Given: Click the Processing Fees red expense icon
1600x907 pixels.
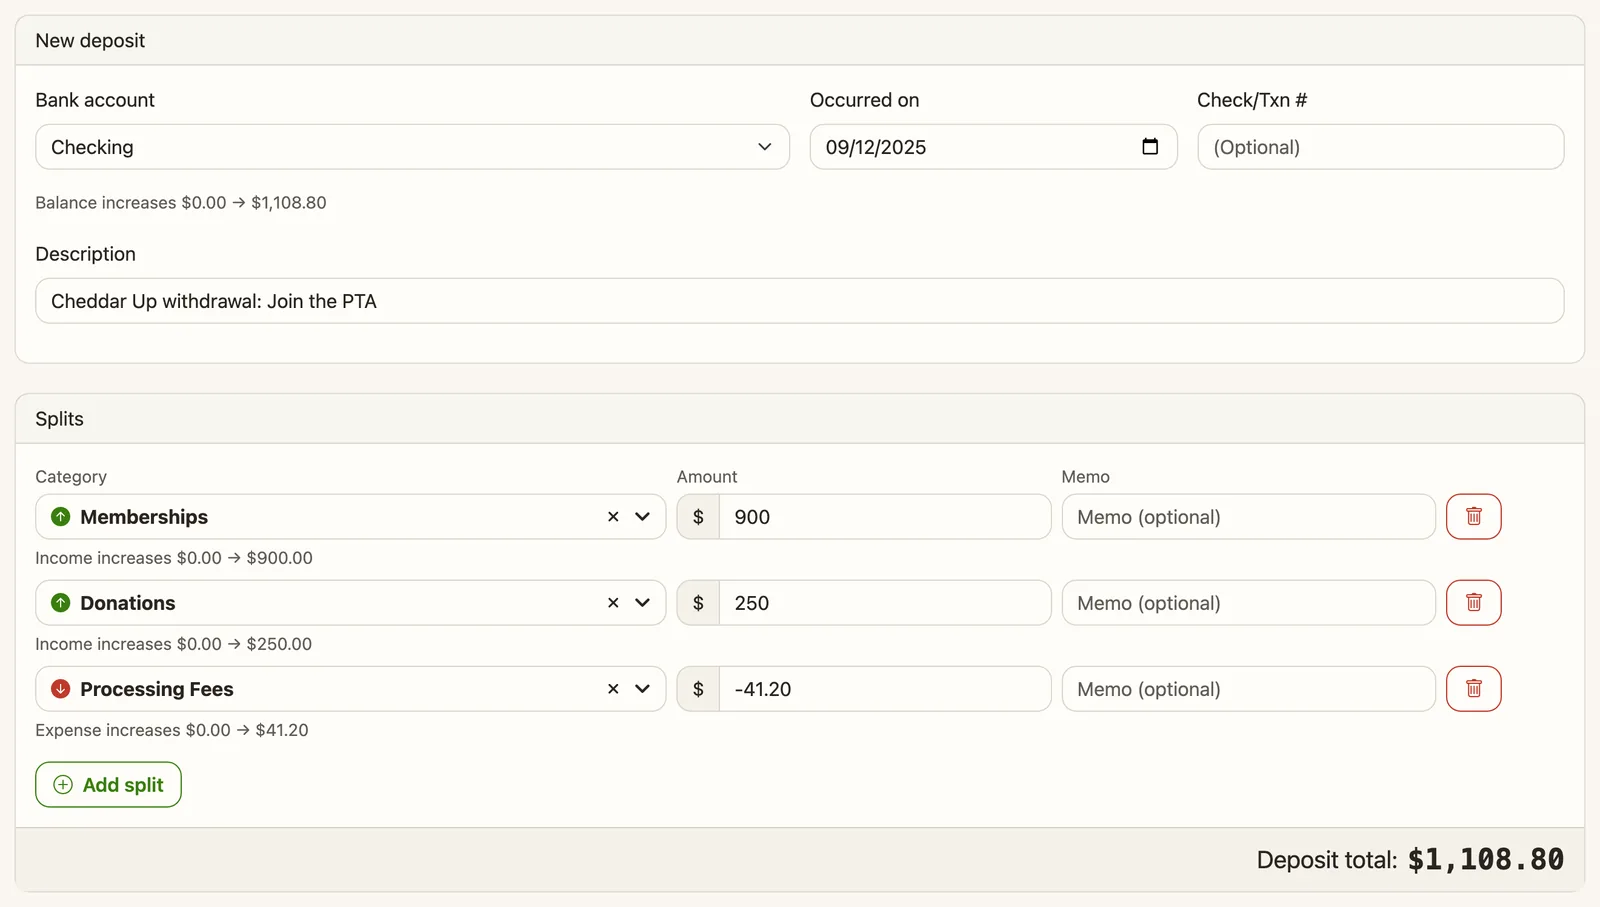Looking at the screenshot, I should point(61,689).
